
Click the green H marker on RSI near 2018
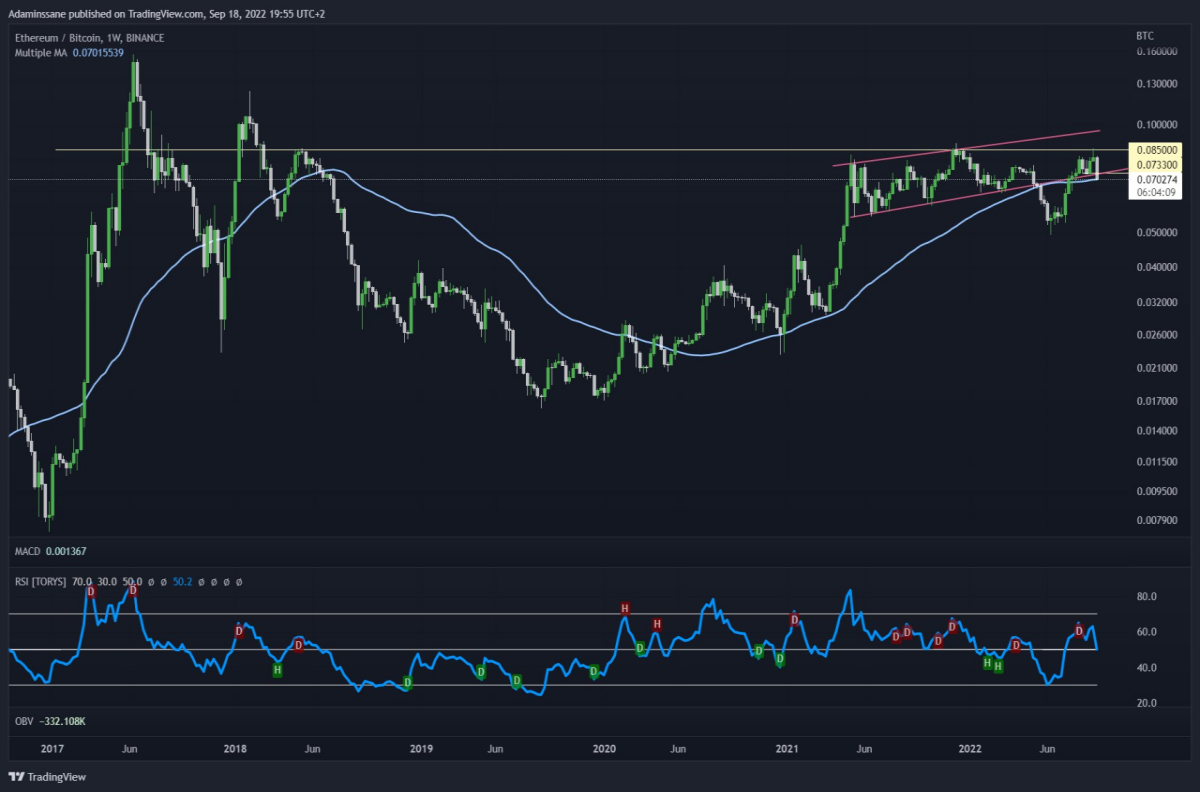(x=277, y=668)
